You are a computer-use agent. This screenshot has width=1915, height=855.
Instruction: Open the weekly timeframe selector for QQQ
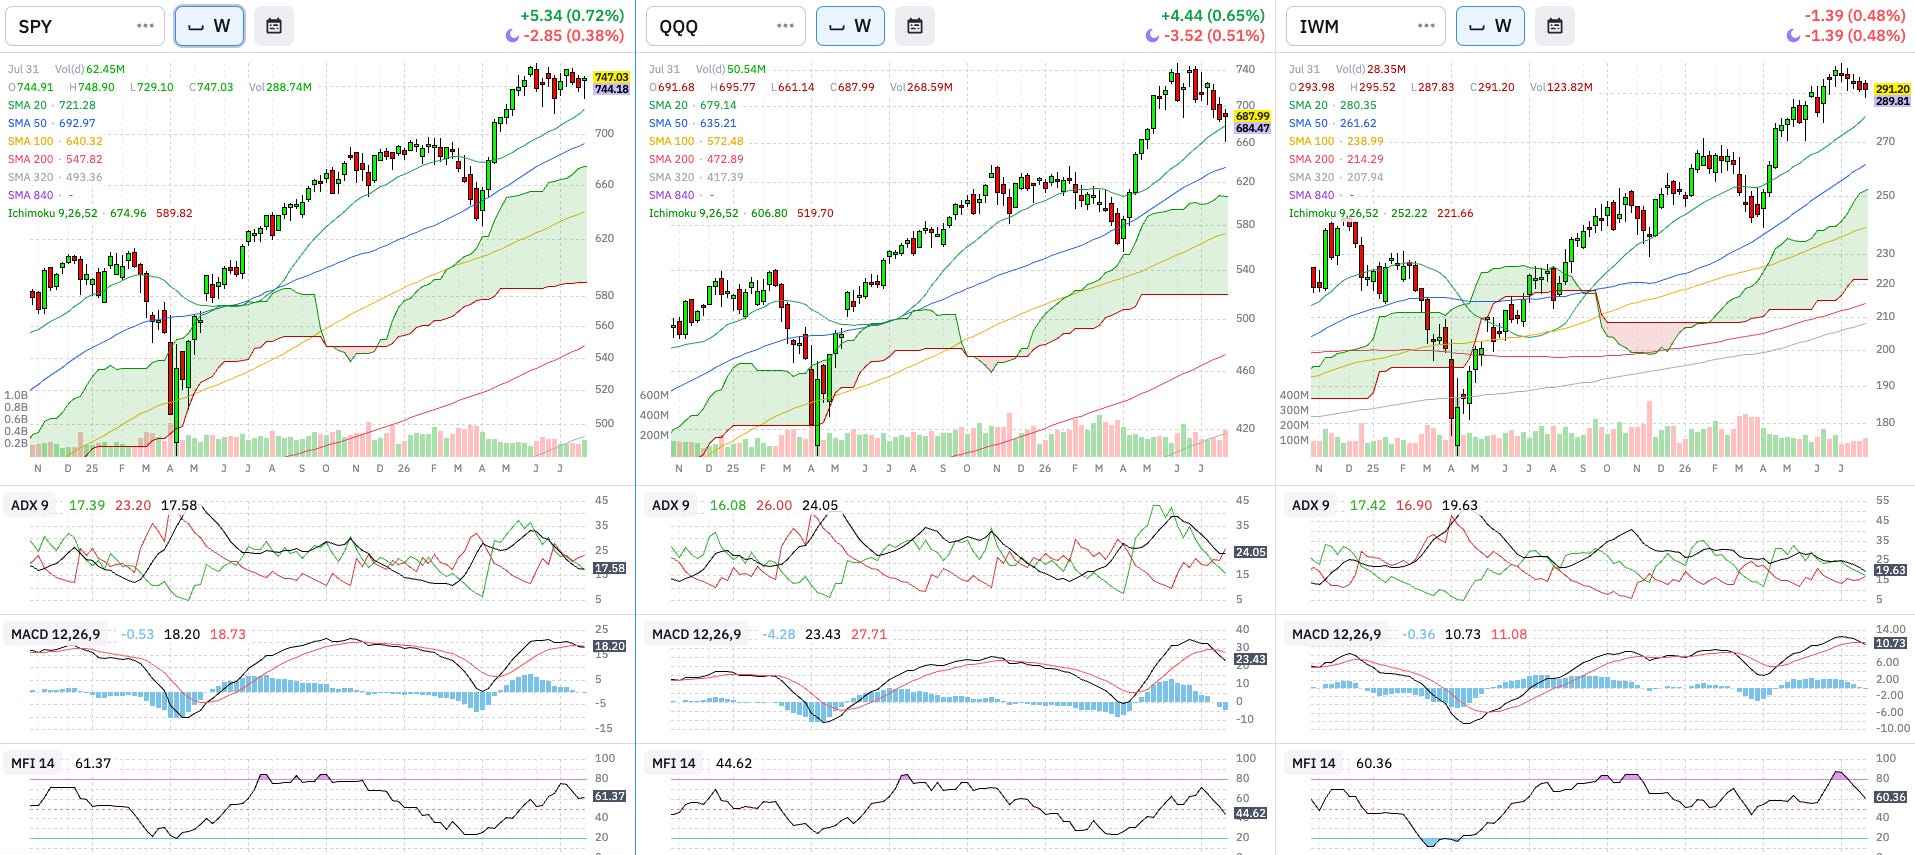(850, 26)
